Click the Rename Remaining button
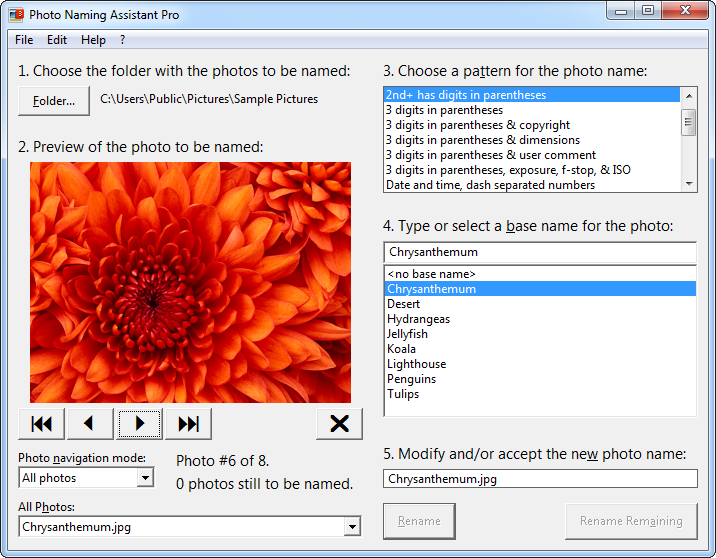716x558 pixels. (x=631, y=520)
